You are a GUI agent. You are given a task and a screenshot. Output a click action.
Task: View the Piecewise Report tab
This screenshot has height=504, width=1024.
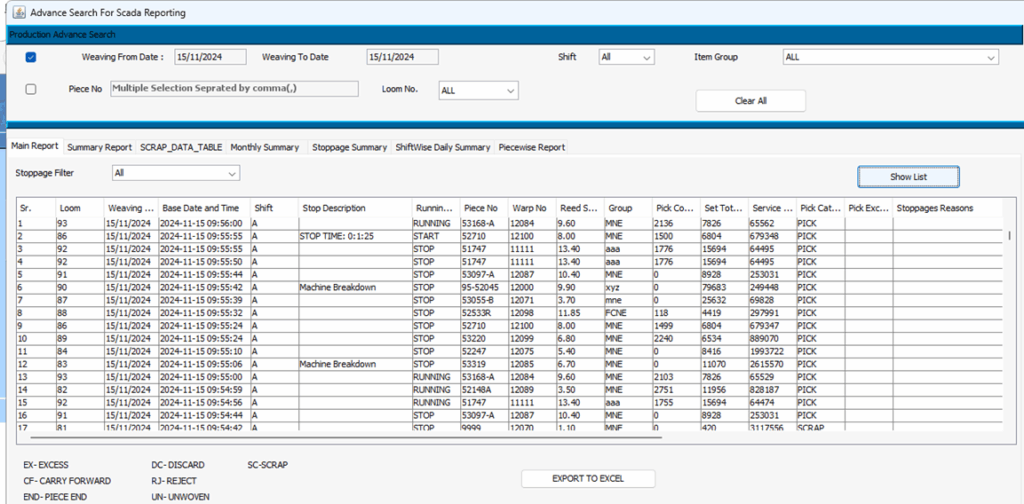coord(531,147)
